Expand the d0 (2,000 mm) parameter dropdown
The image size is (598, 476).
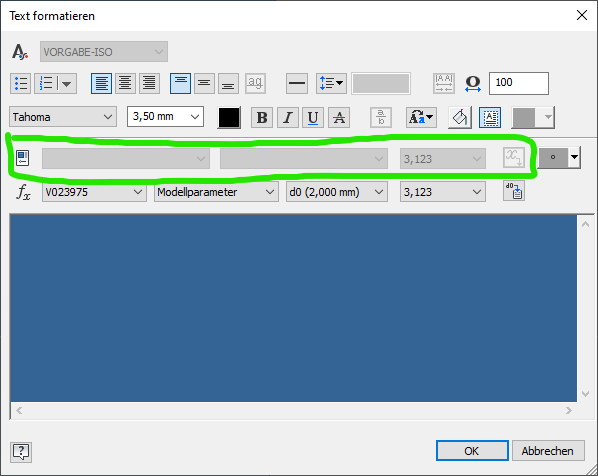pyautogui.click(x=337, y=192)
